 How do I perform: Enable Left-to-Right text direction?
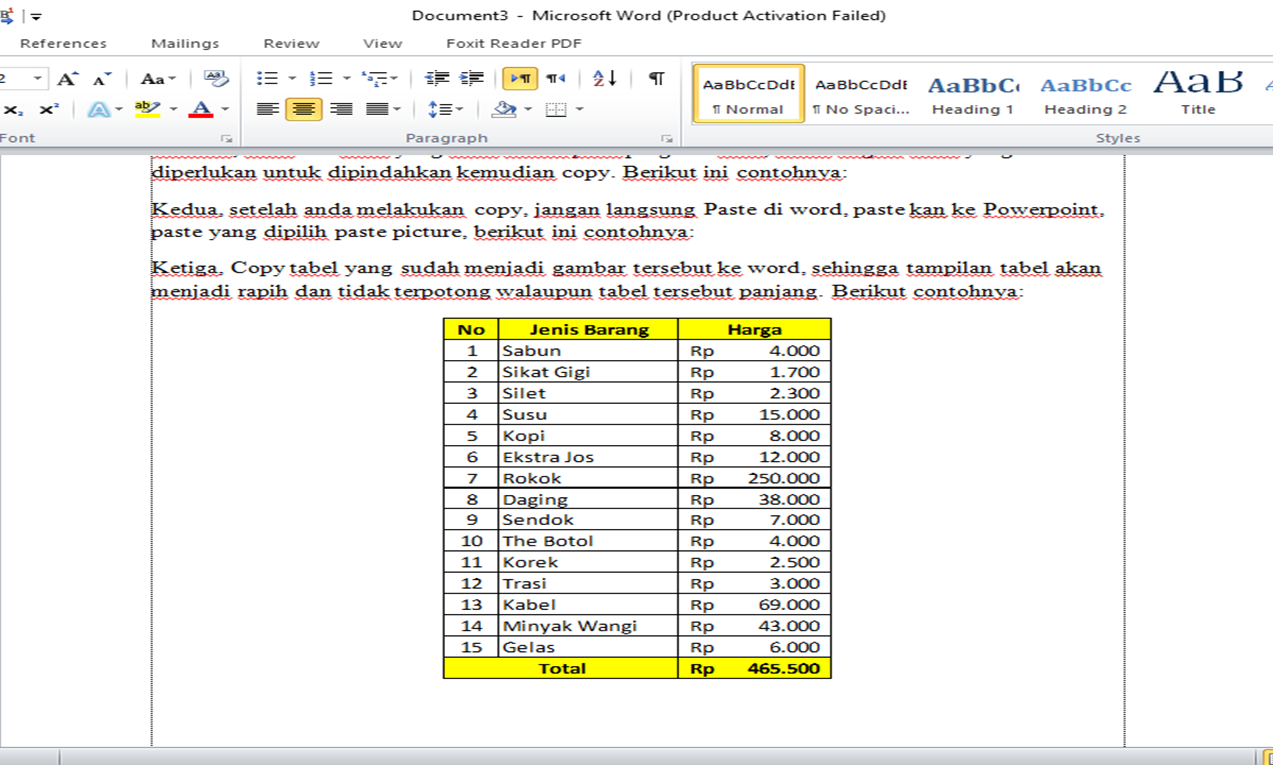click(520, 78)
